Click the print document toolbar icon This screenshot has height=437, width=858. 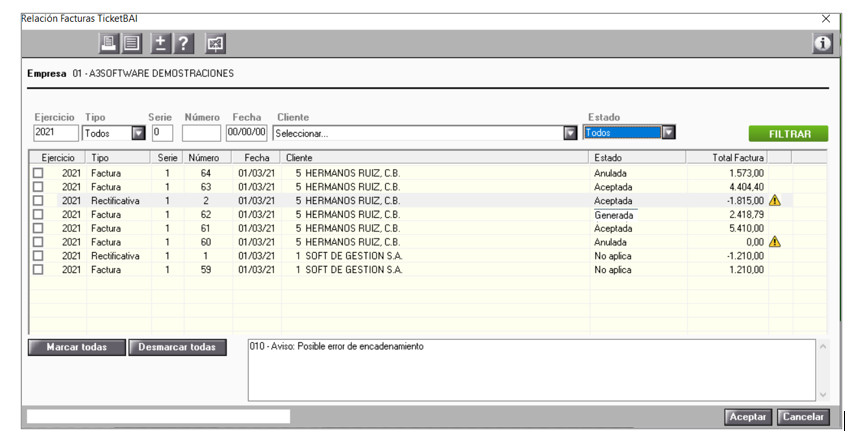(x=108, y=43)
